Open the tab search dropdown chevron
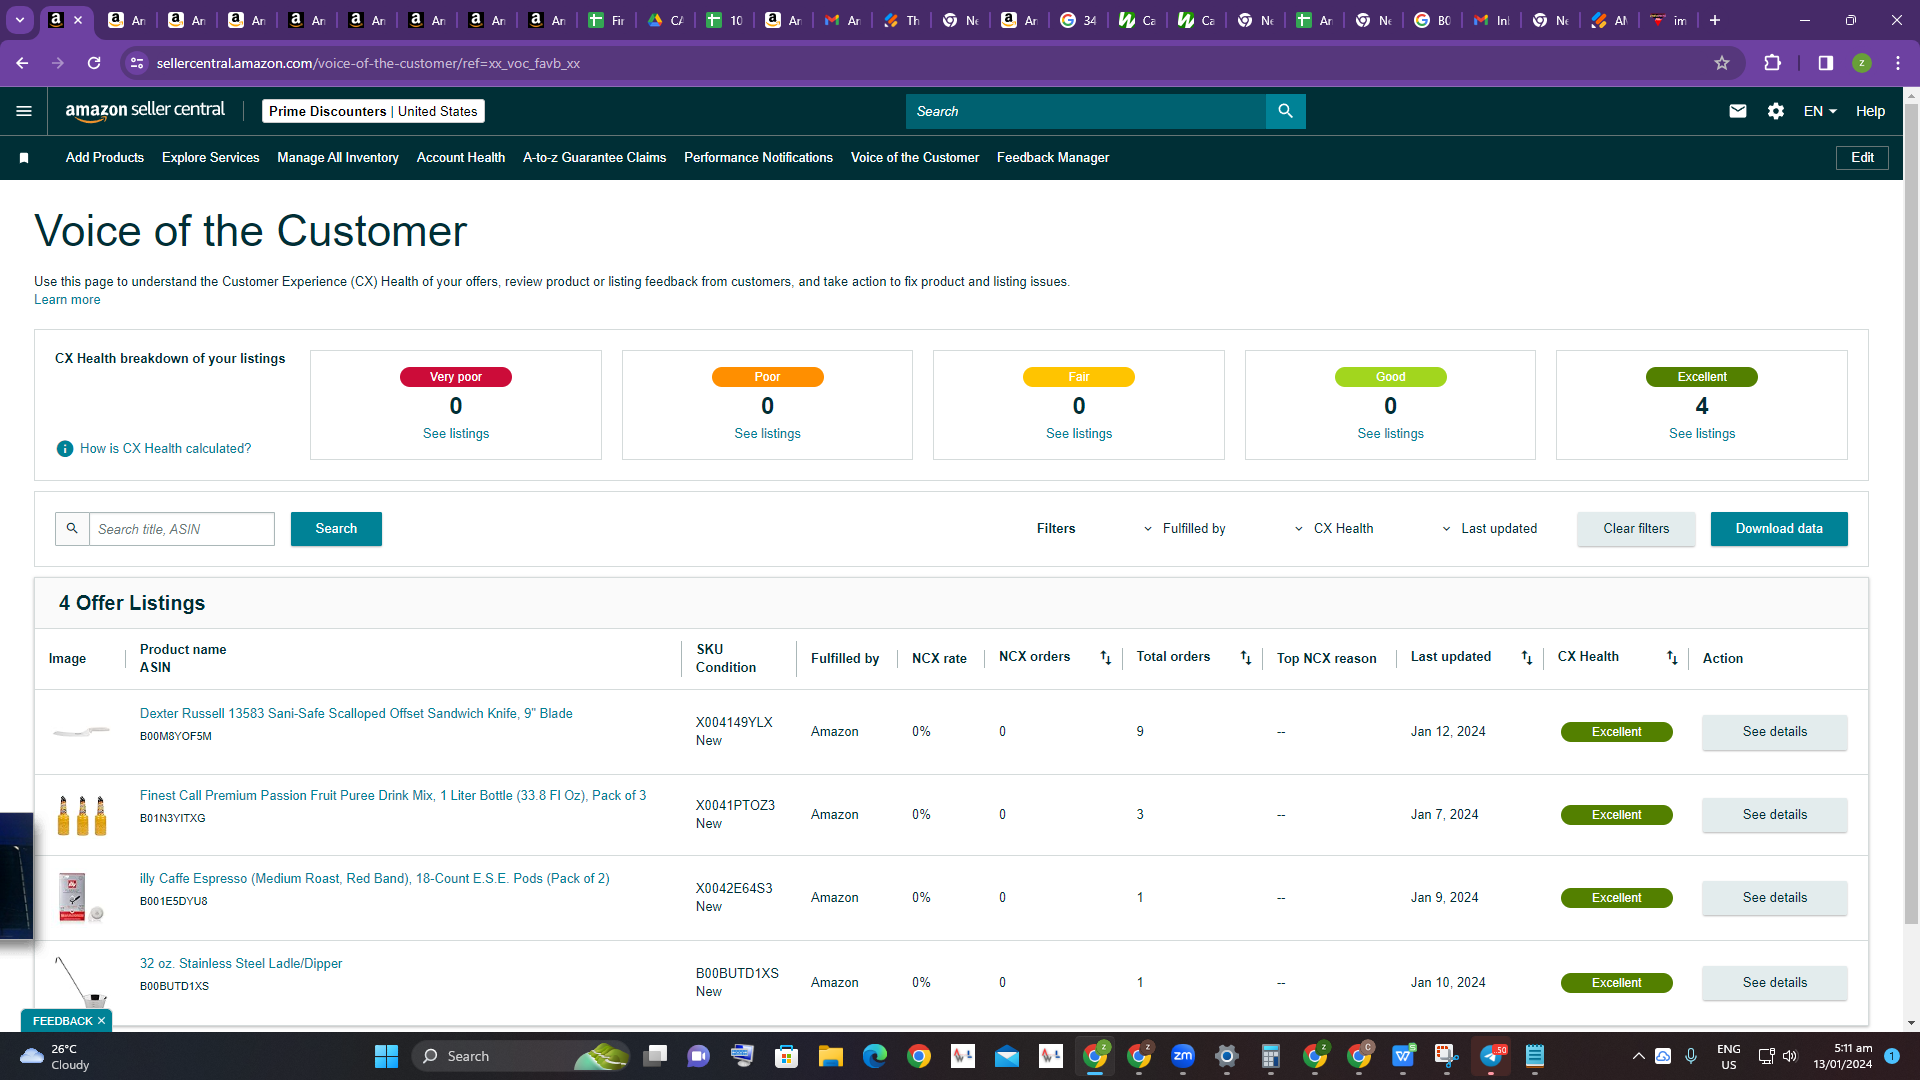Screen dimensions: 1920x1080 pyautogui.click(x=19, y=20)
